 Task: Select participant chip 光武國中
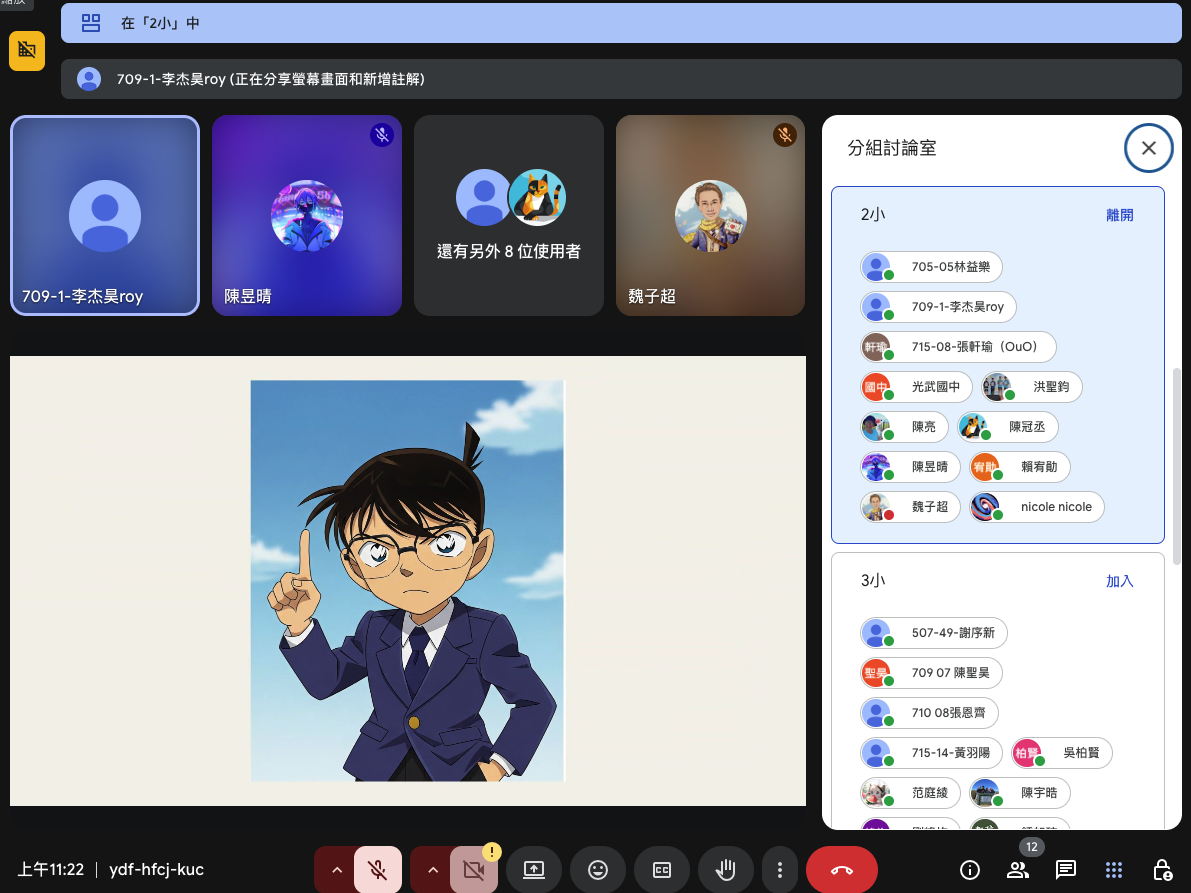(916, 387)
